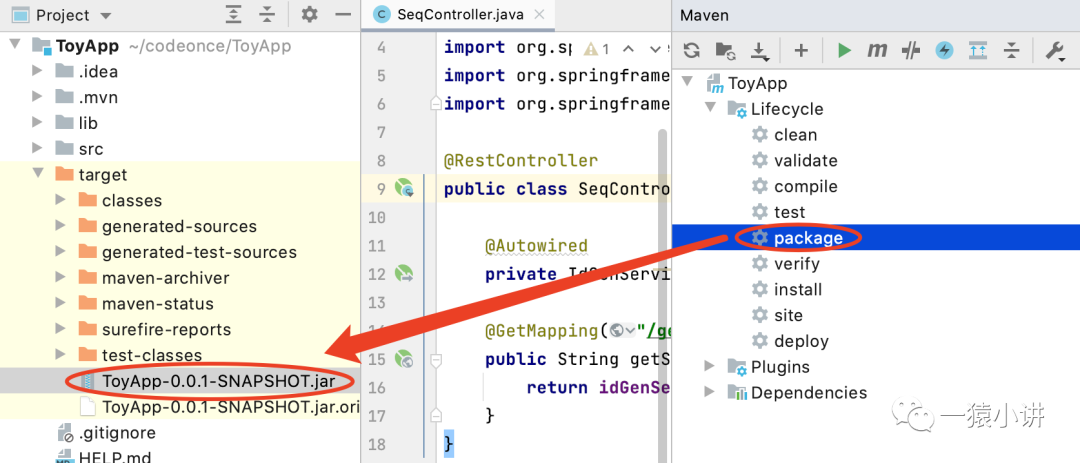Expand the lib folder

pos(38,123)
